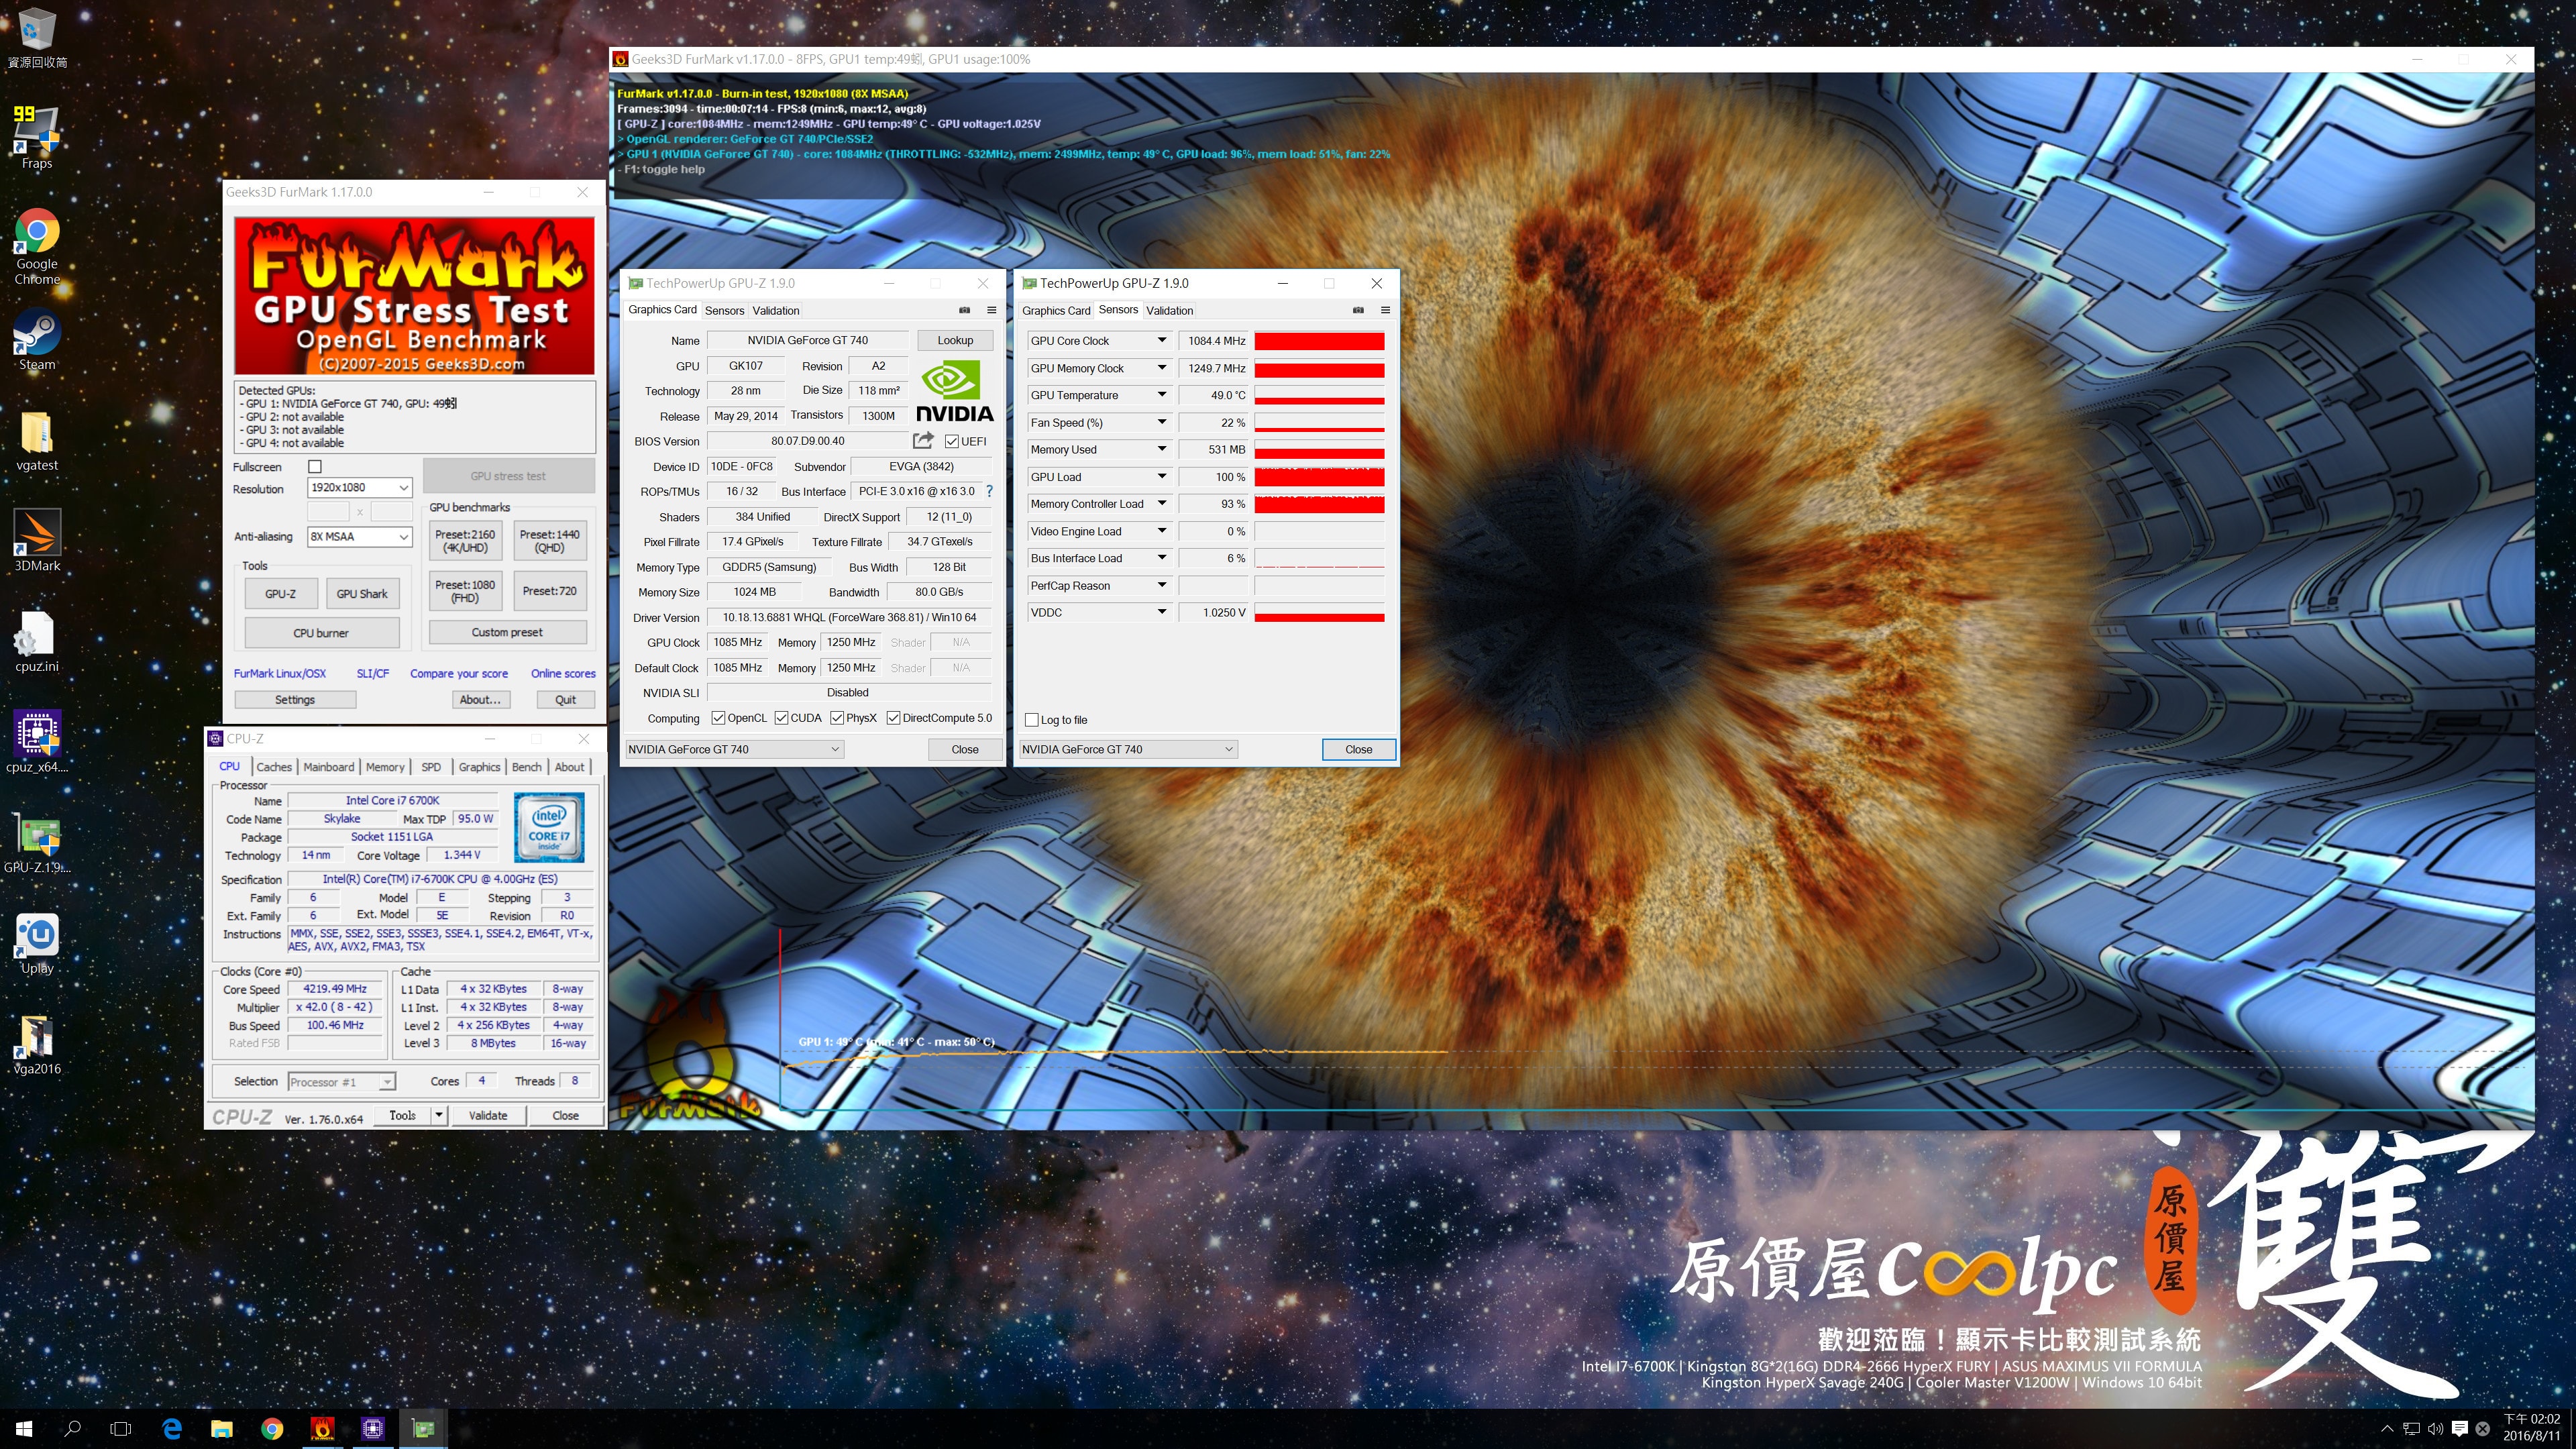Toggle the CUDA computing checkbox
Image resolution: width=2576 pixels, height=1449 pixels.
pos(781,718)
